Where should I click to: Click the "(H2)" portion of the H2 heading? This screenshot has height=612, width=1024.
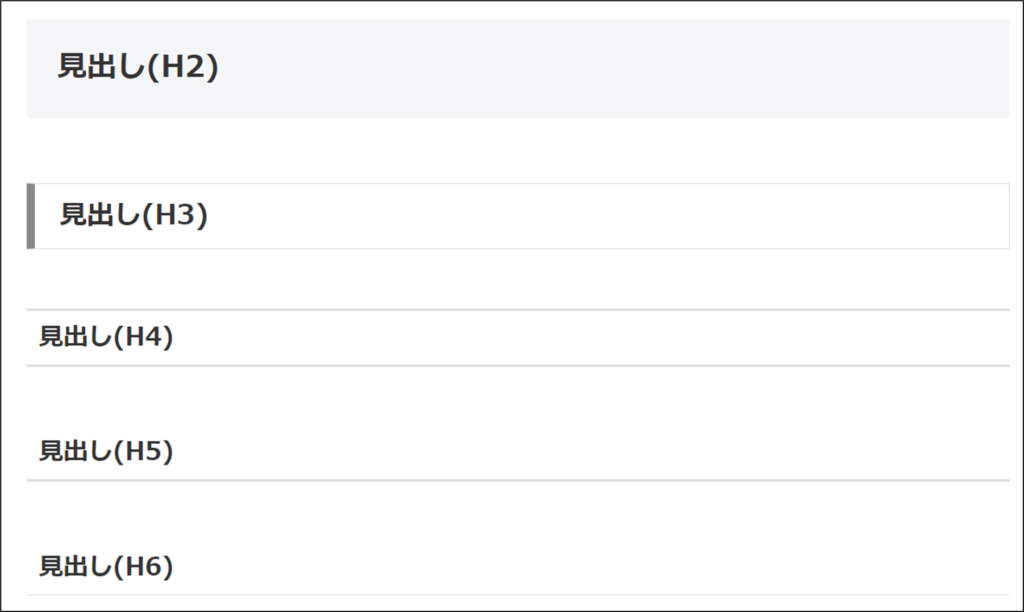[183, 67]
